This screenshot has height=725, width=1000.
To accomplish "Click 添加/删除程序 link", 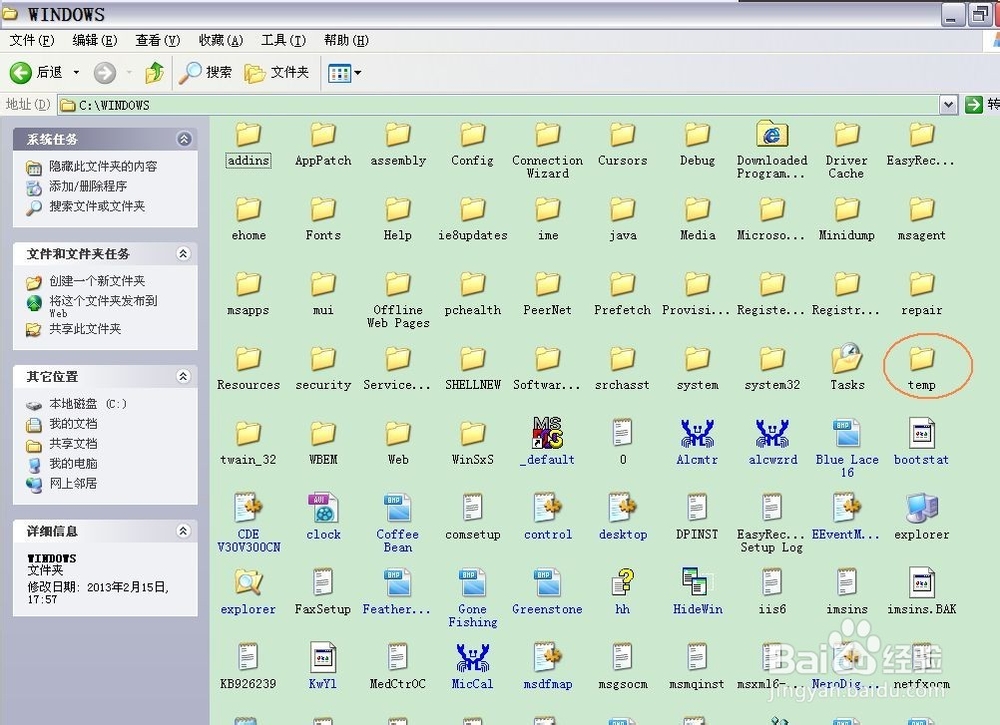I will pyautogui.click(x=88, y=186).
